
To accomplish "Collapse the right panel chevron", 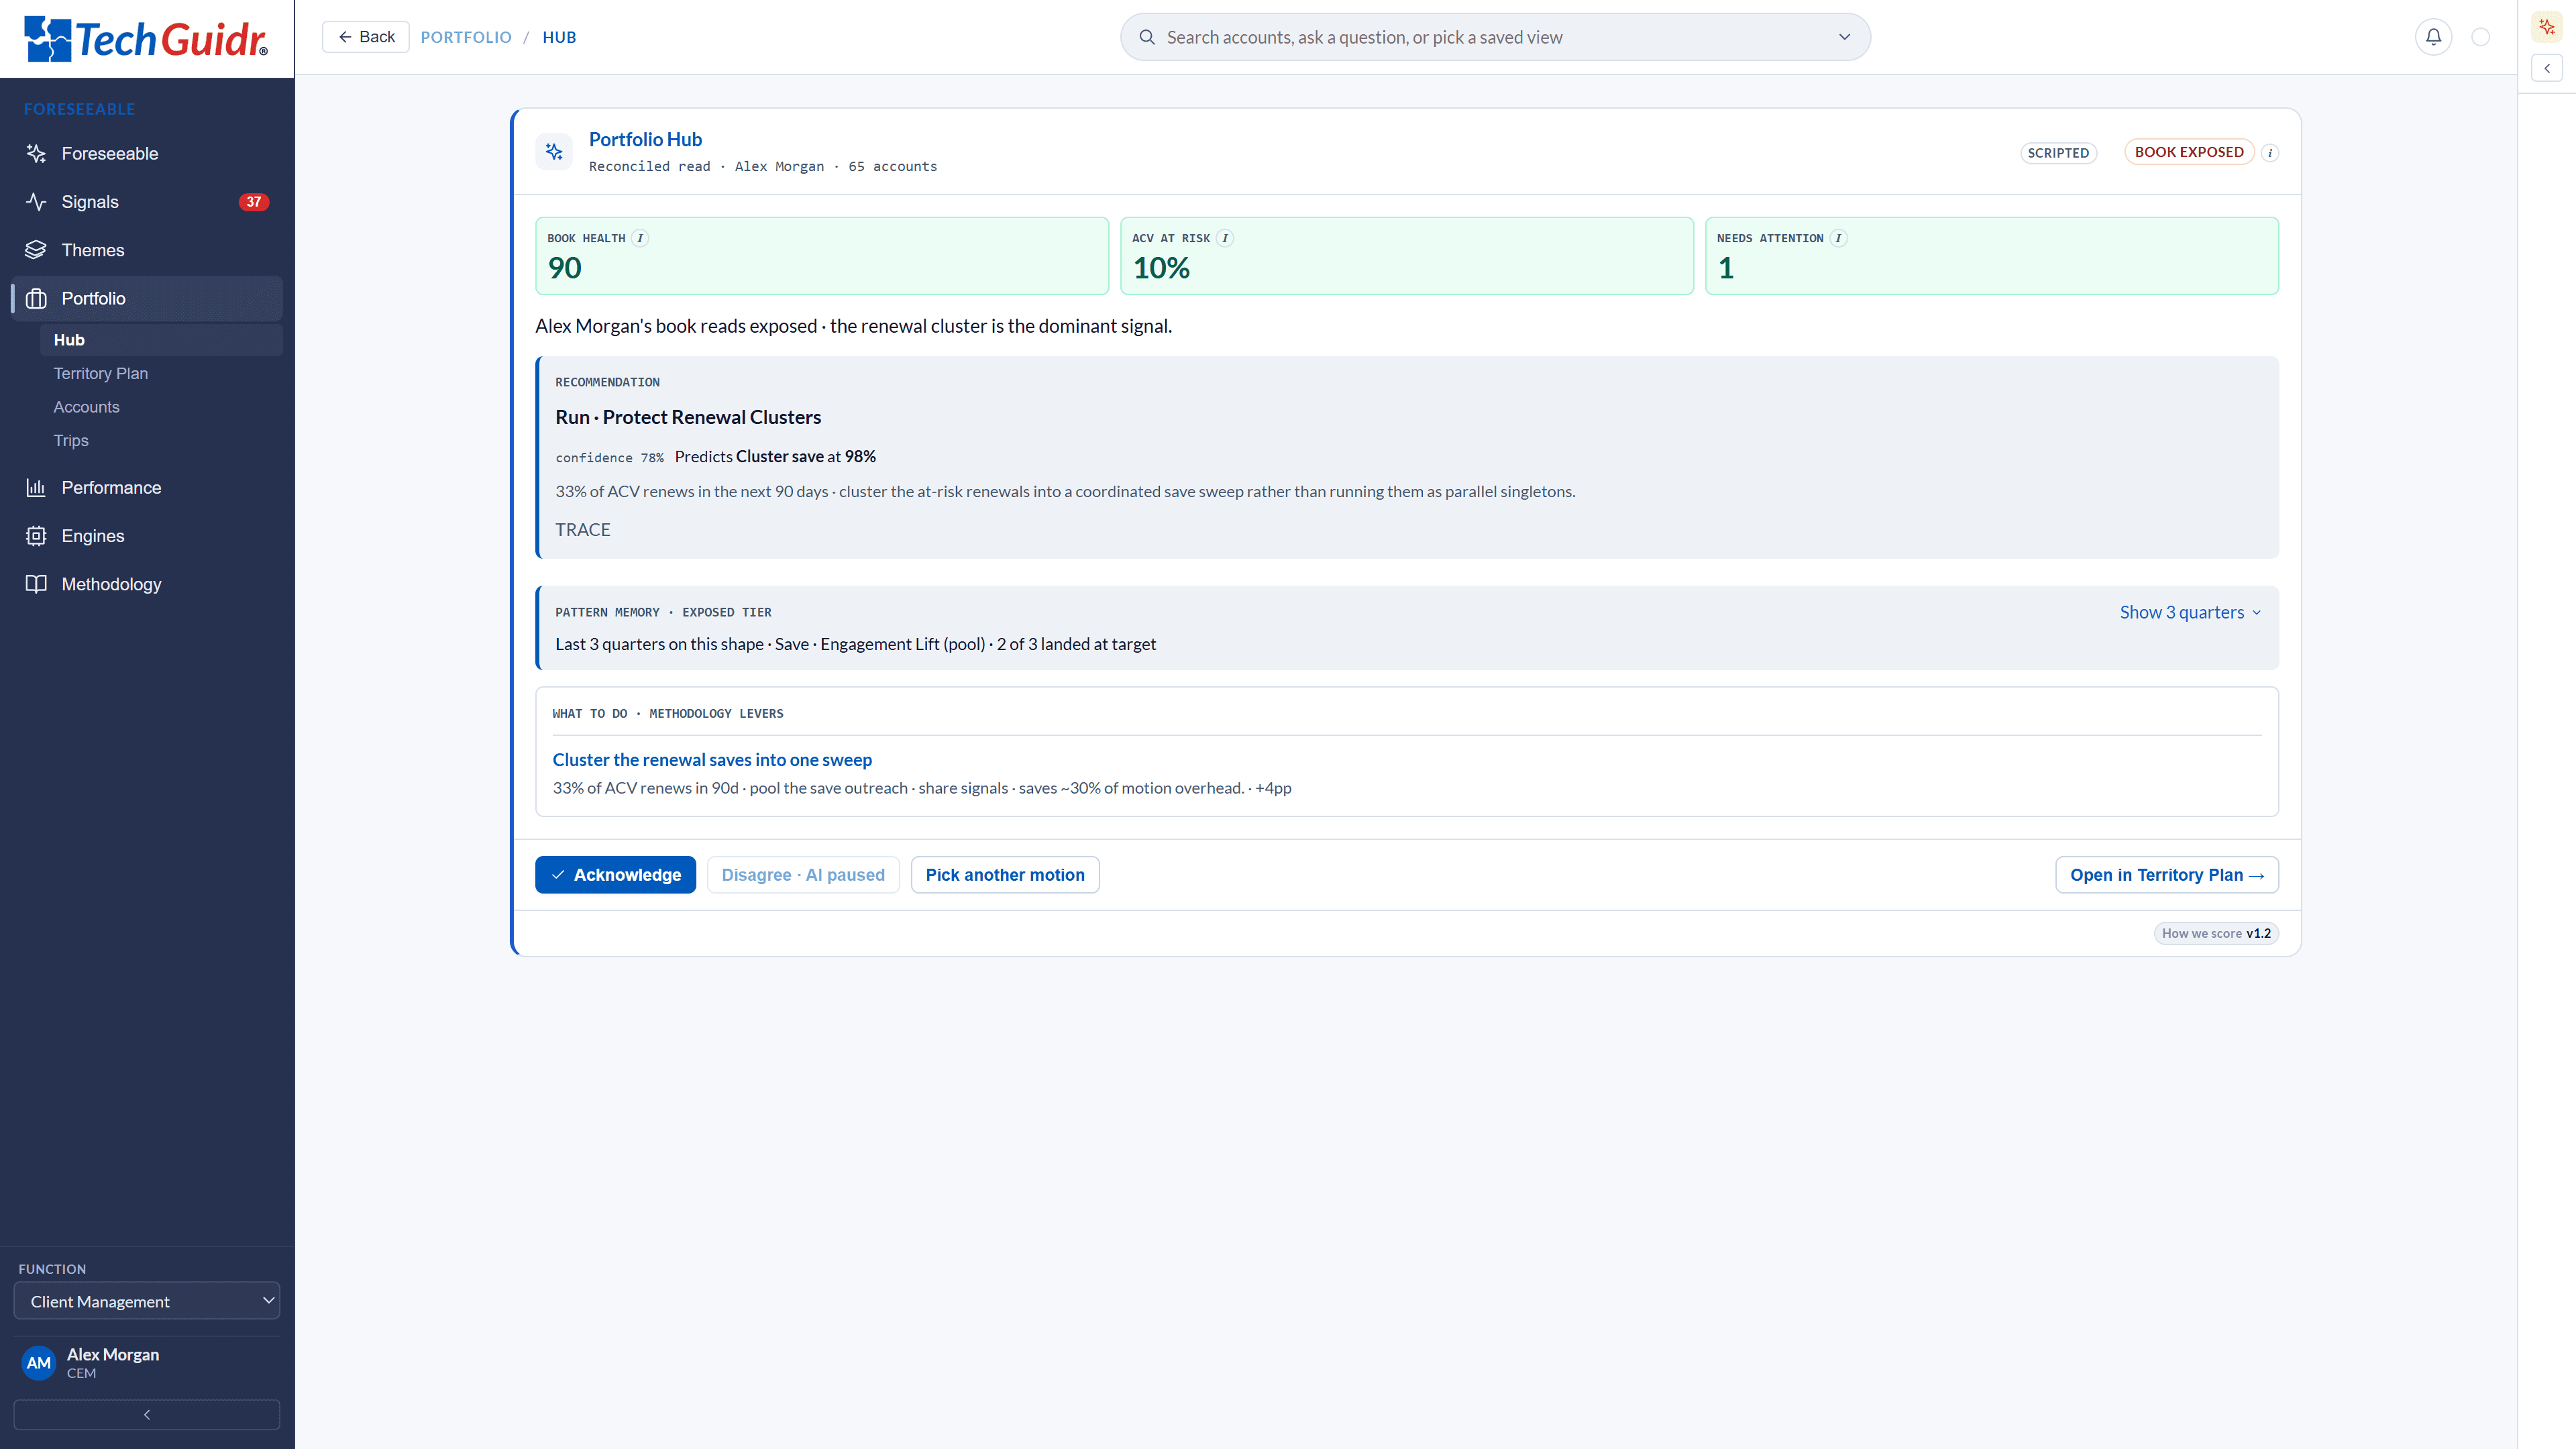I will coord(2547,68).
